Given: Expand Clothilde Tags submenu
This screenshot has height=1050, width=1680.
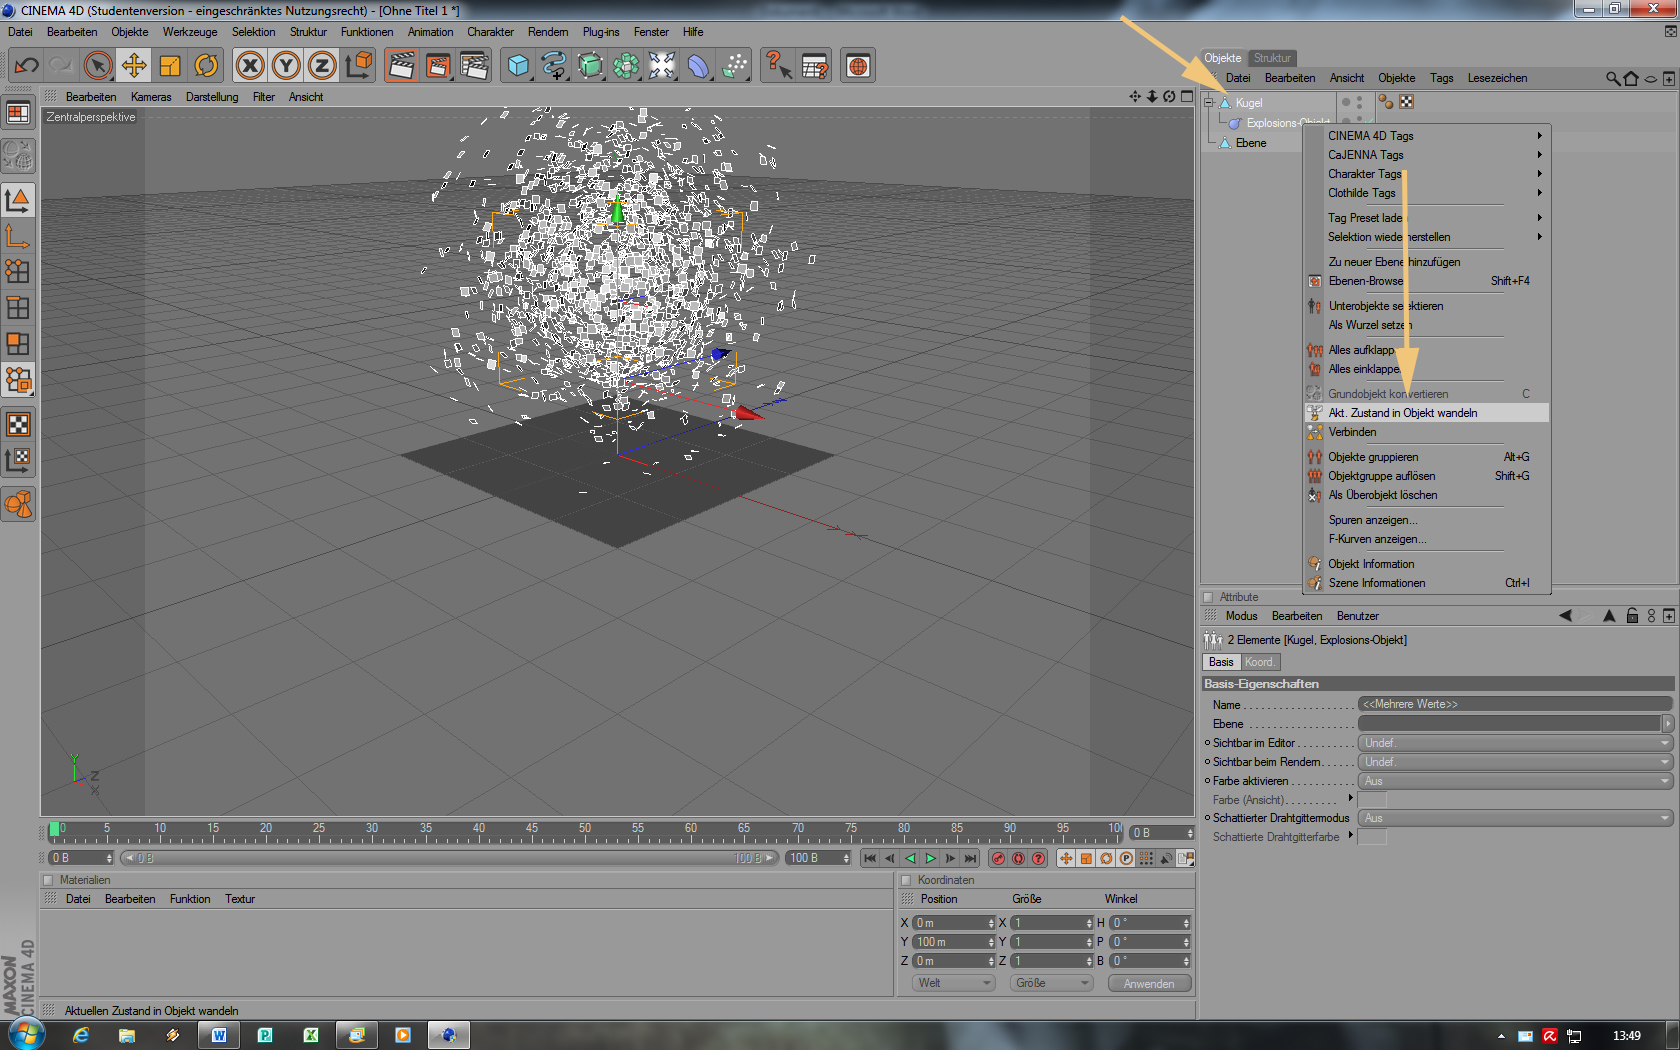Looking at the screenshot, I should click(x=1426, y=193).
